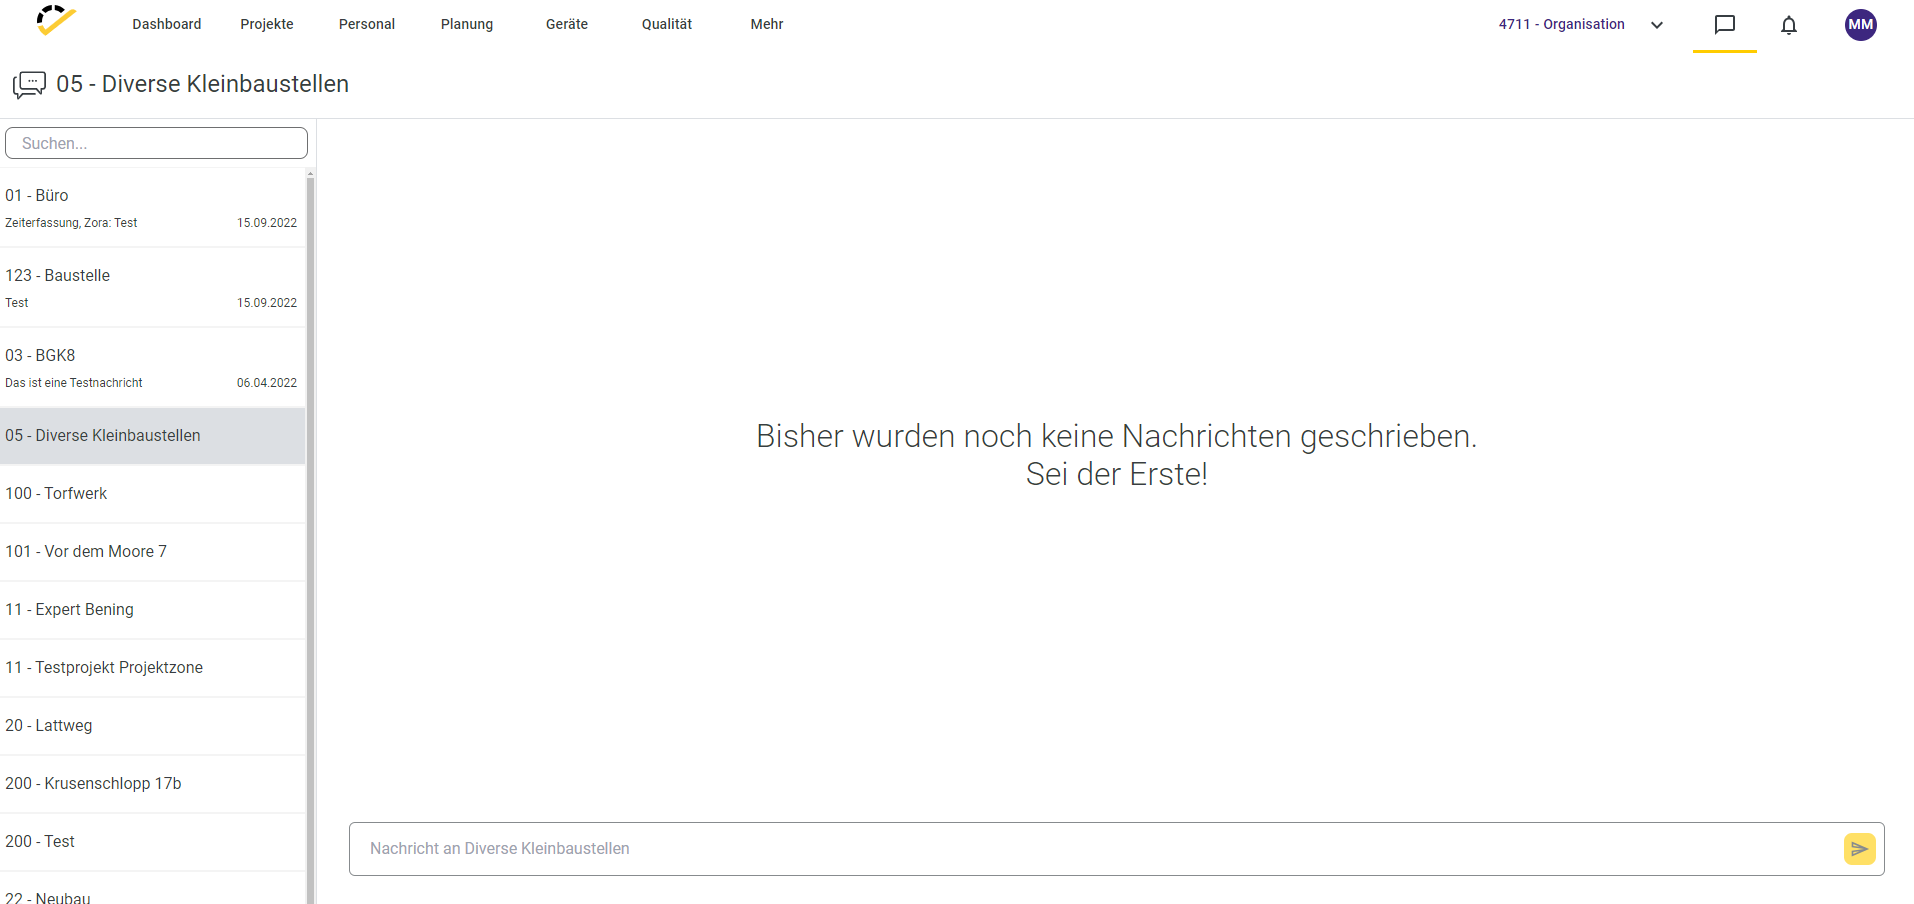Click the app logo in the top-left
1914x904 pixels.
(56, 21)
